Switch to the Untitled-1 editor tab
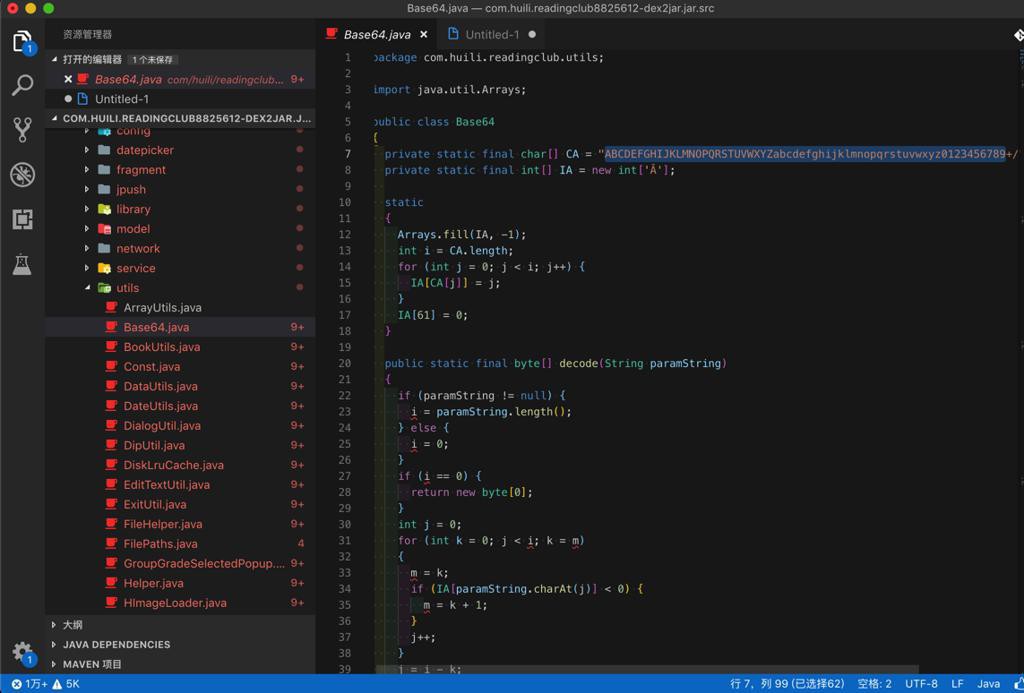This screenshot has width=1024, height=693. (491, 34)
